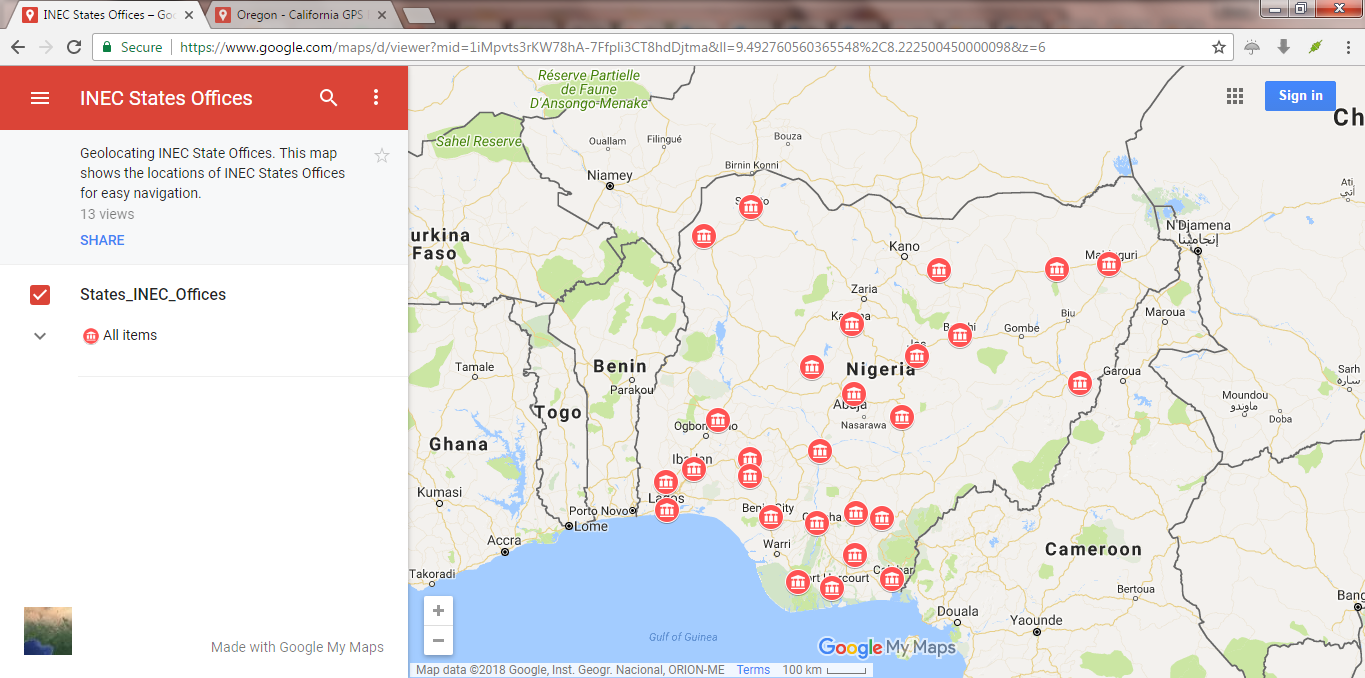The width and height of the screenshot is (1365, 678).
Task: Open the office marker on Lagos coast
Action: [667, 510]
